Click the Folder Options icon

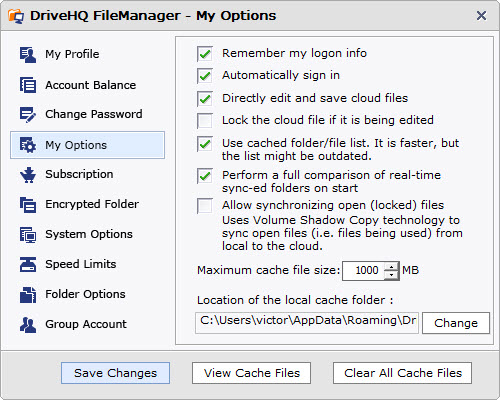click(28, 294)
